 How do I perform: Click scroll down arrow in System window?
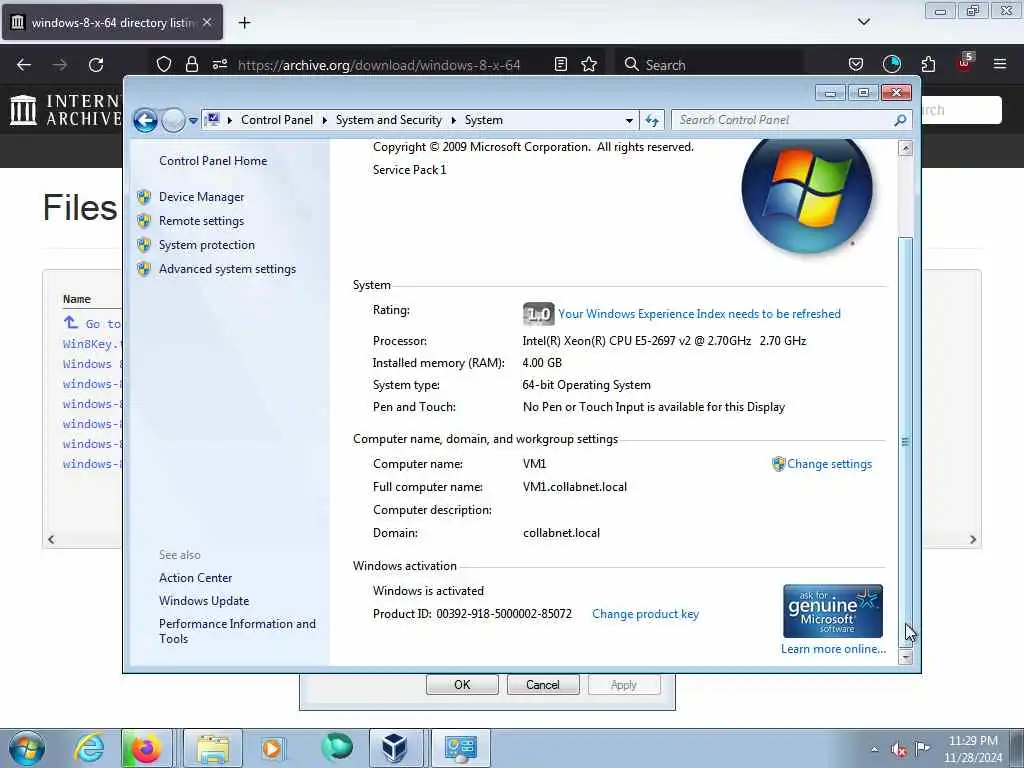point(905,658)
